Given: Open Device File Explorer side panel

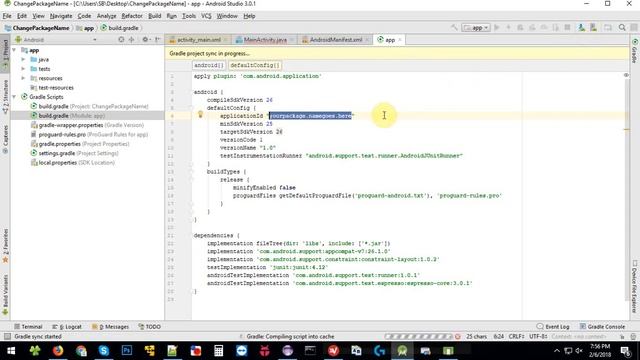Looking at the screenshot, I should [635, 287].
